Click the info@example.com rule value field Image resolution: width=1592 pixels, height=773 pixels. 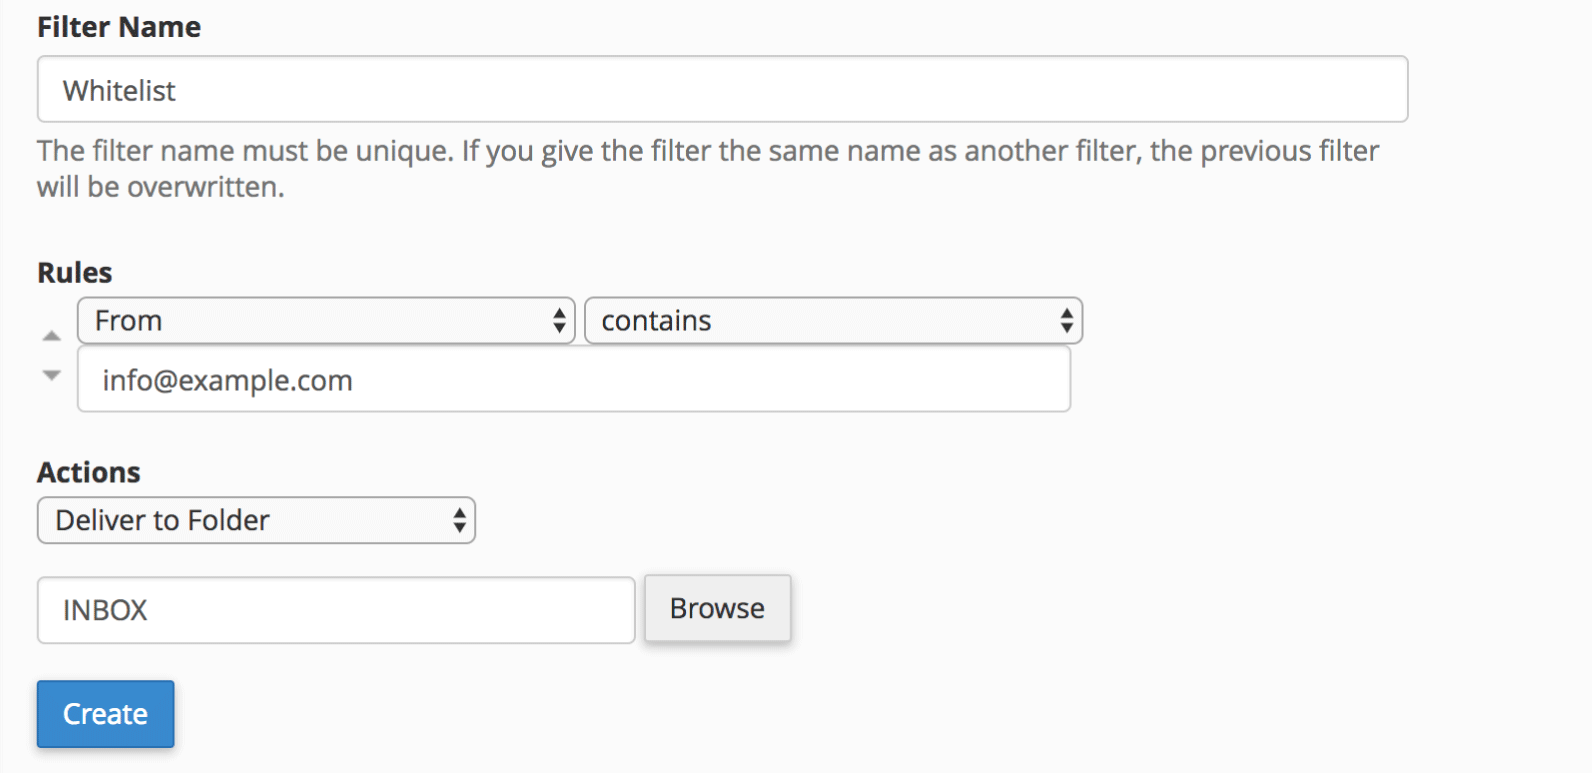click(573, 380)
